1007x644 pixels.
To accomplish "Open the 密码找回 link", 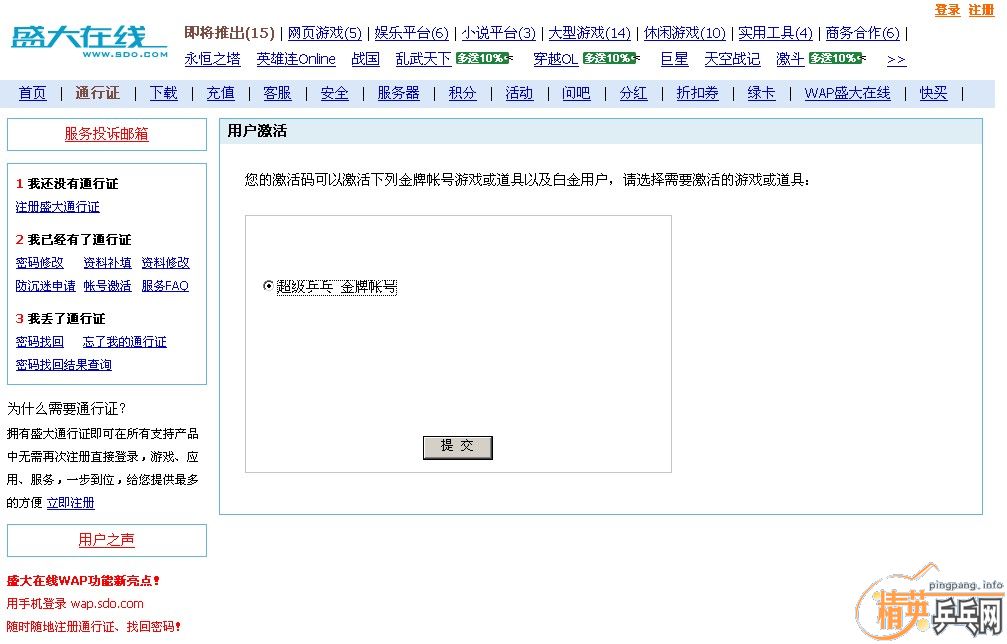I will click(39, 342).
